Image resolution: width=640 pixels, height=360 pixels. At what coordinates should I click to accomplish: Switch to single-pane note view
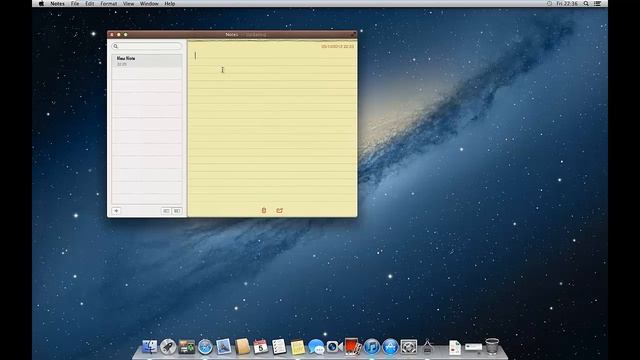[x=166, y=211]
